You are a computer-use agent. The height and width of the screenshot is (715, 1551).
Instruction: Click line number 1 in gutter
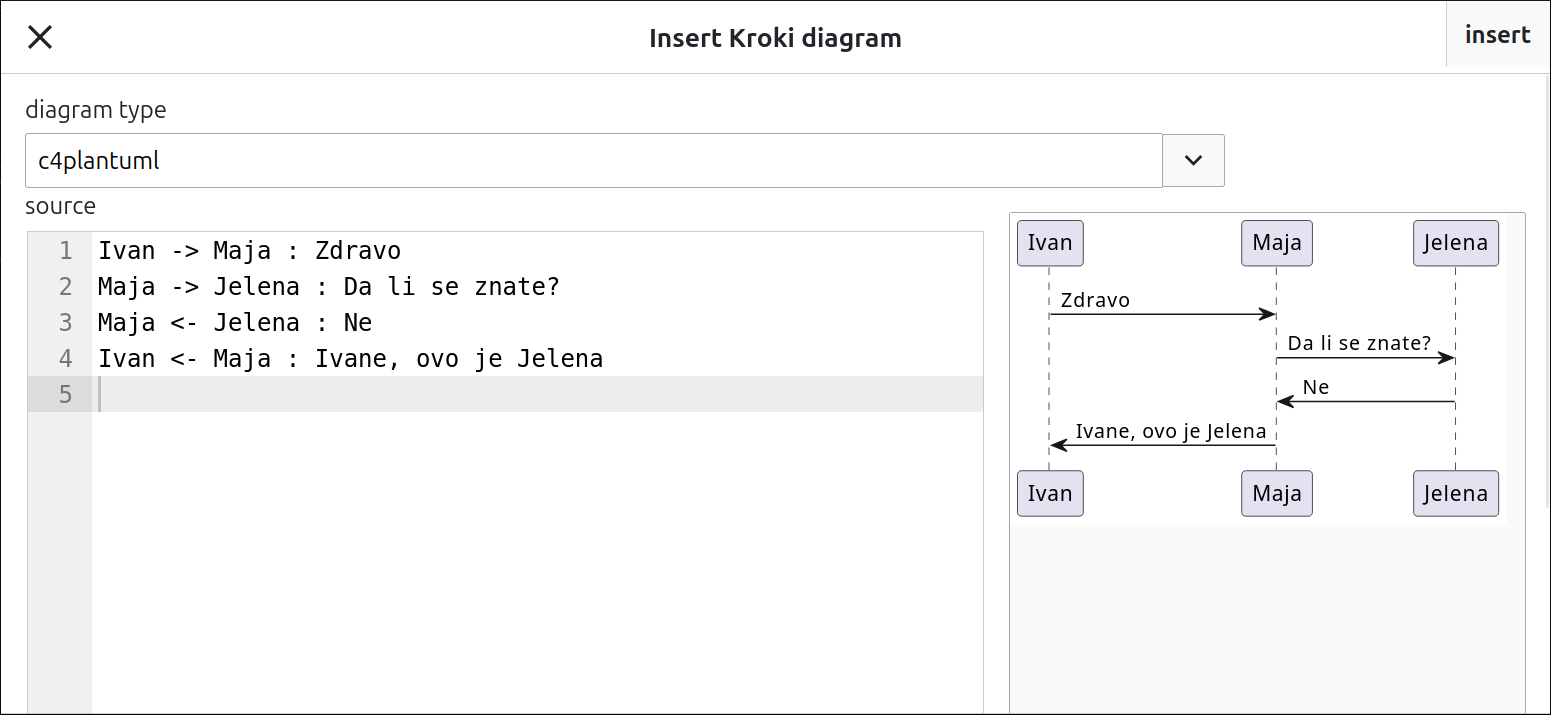point(65,250)
